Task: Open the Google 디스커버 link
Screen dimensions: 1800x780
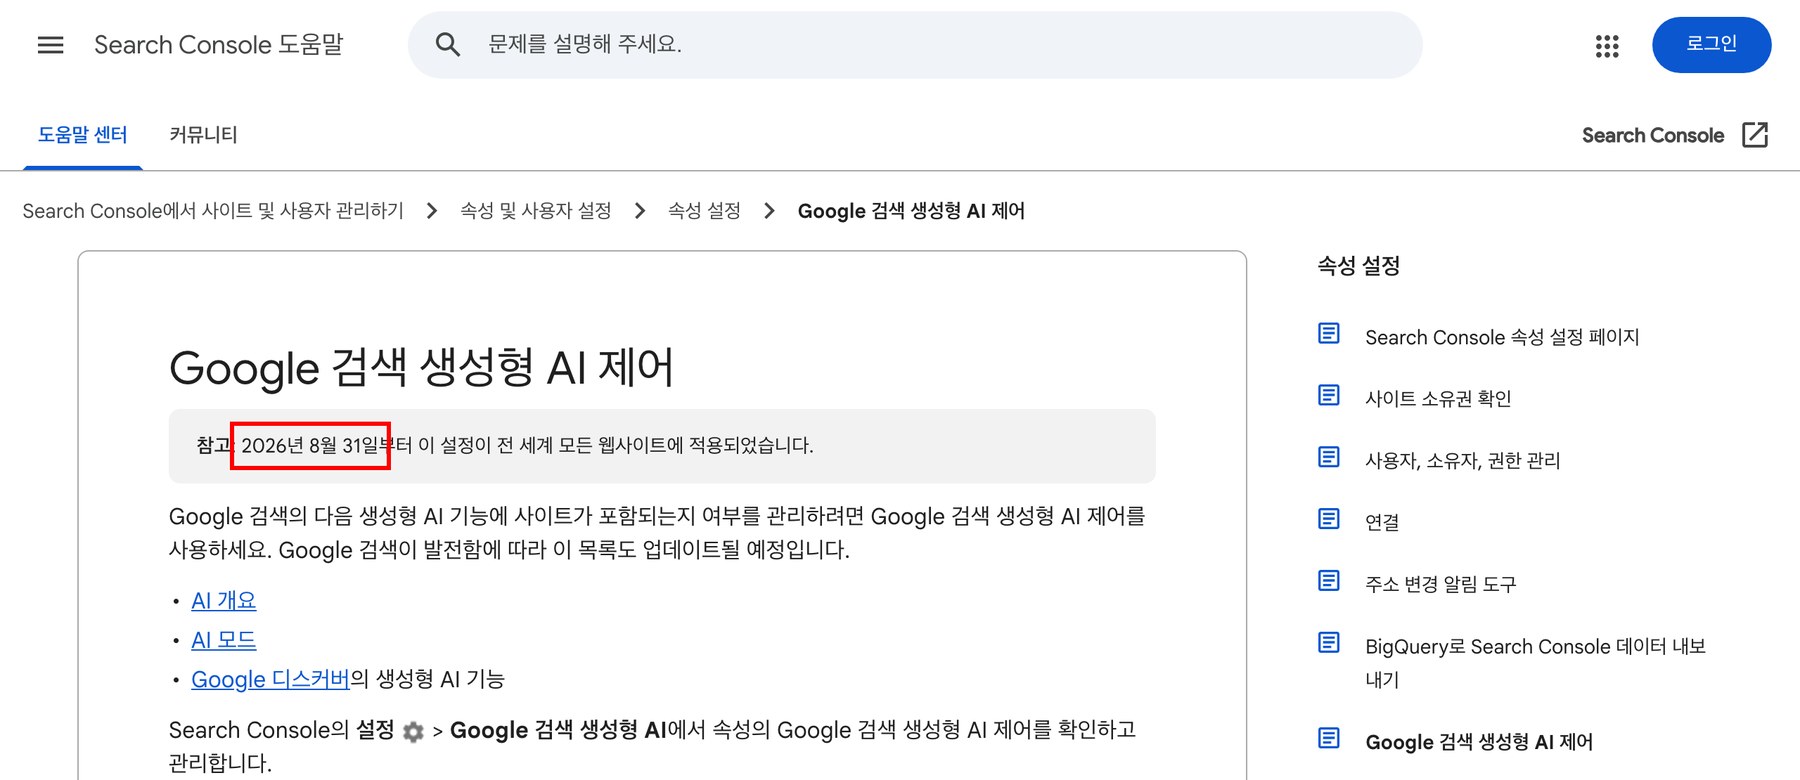Action: 270,680
